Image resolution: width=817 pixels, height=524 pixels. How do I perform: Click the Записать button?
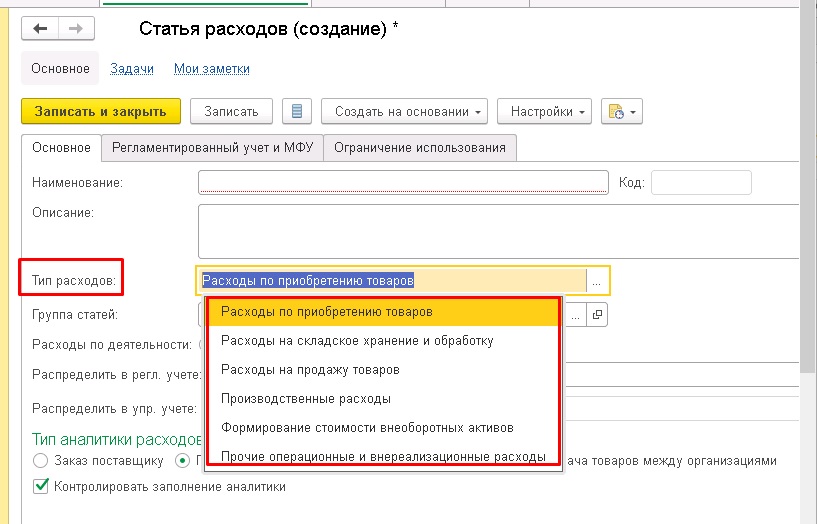pyautogui.click(x=231, y=111)
